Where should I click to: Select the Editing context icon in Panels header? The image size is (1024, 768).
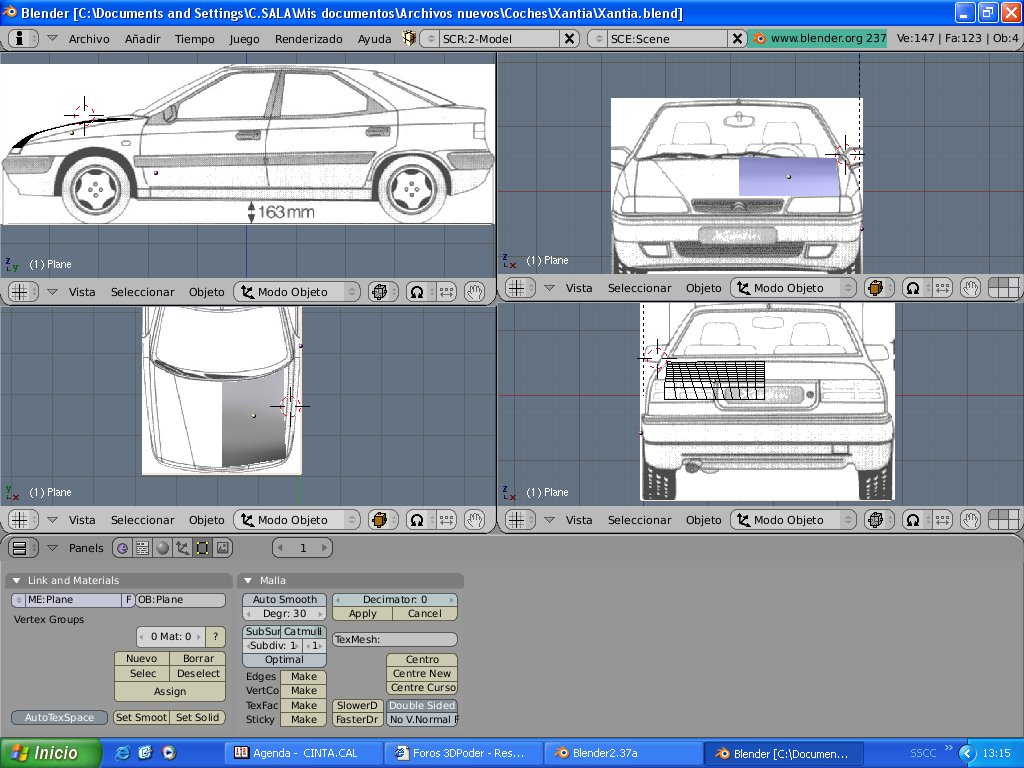coord(202,548)
